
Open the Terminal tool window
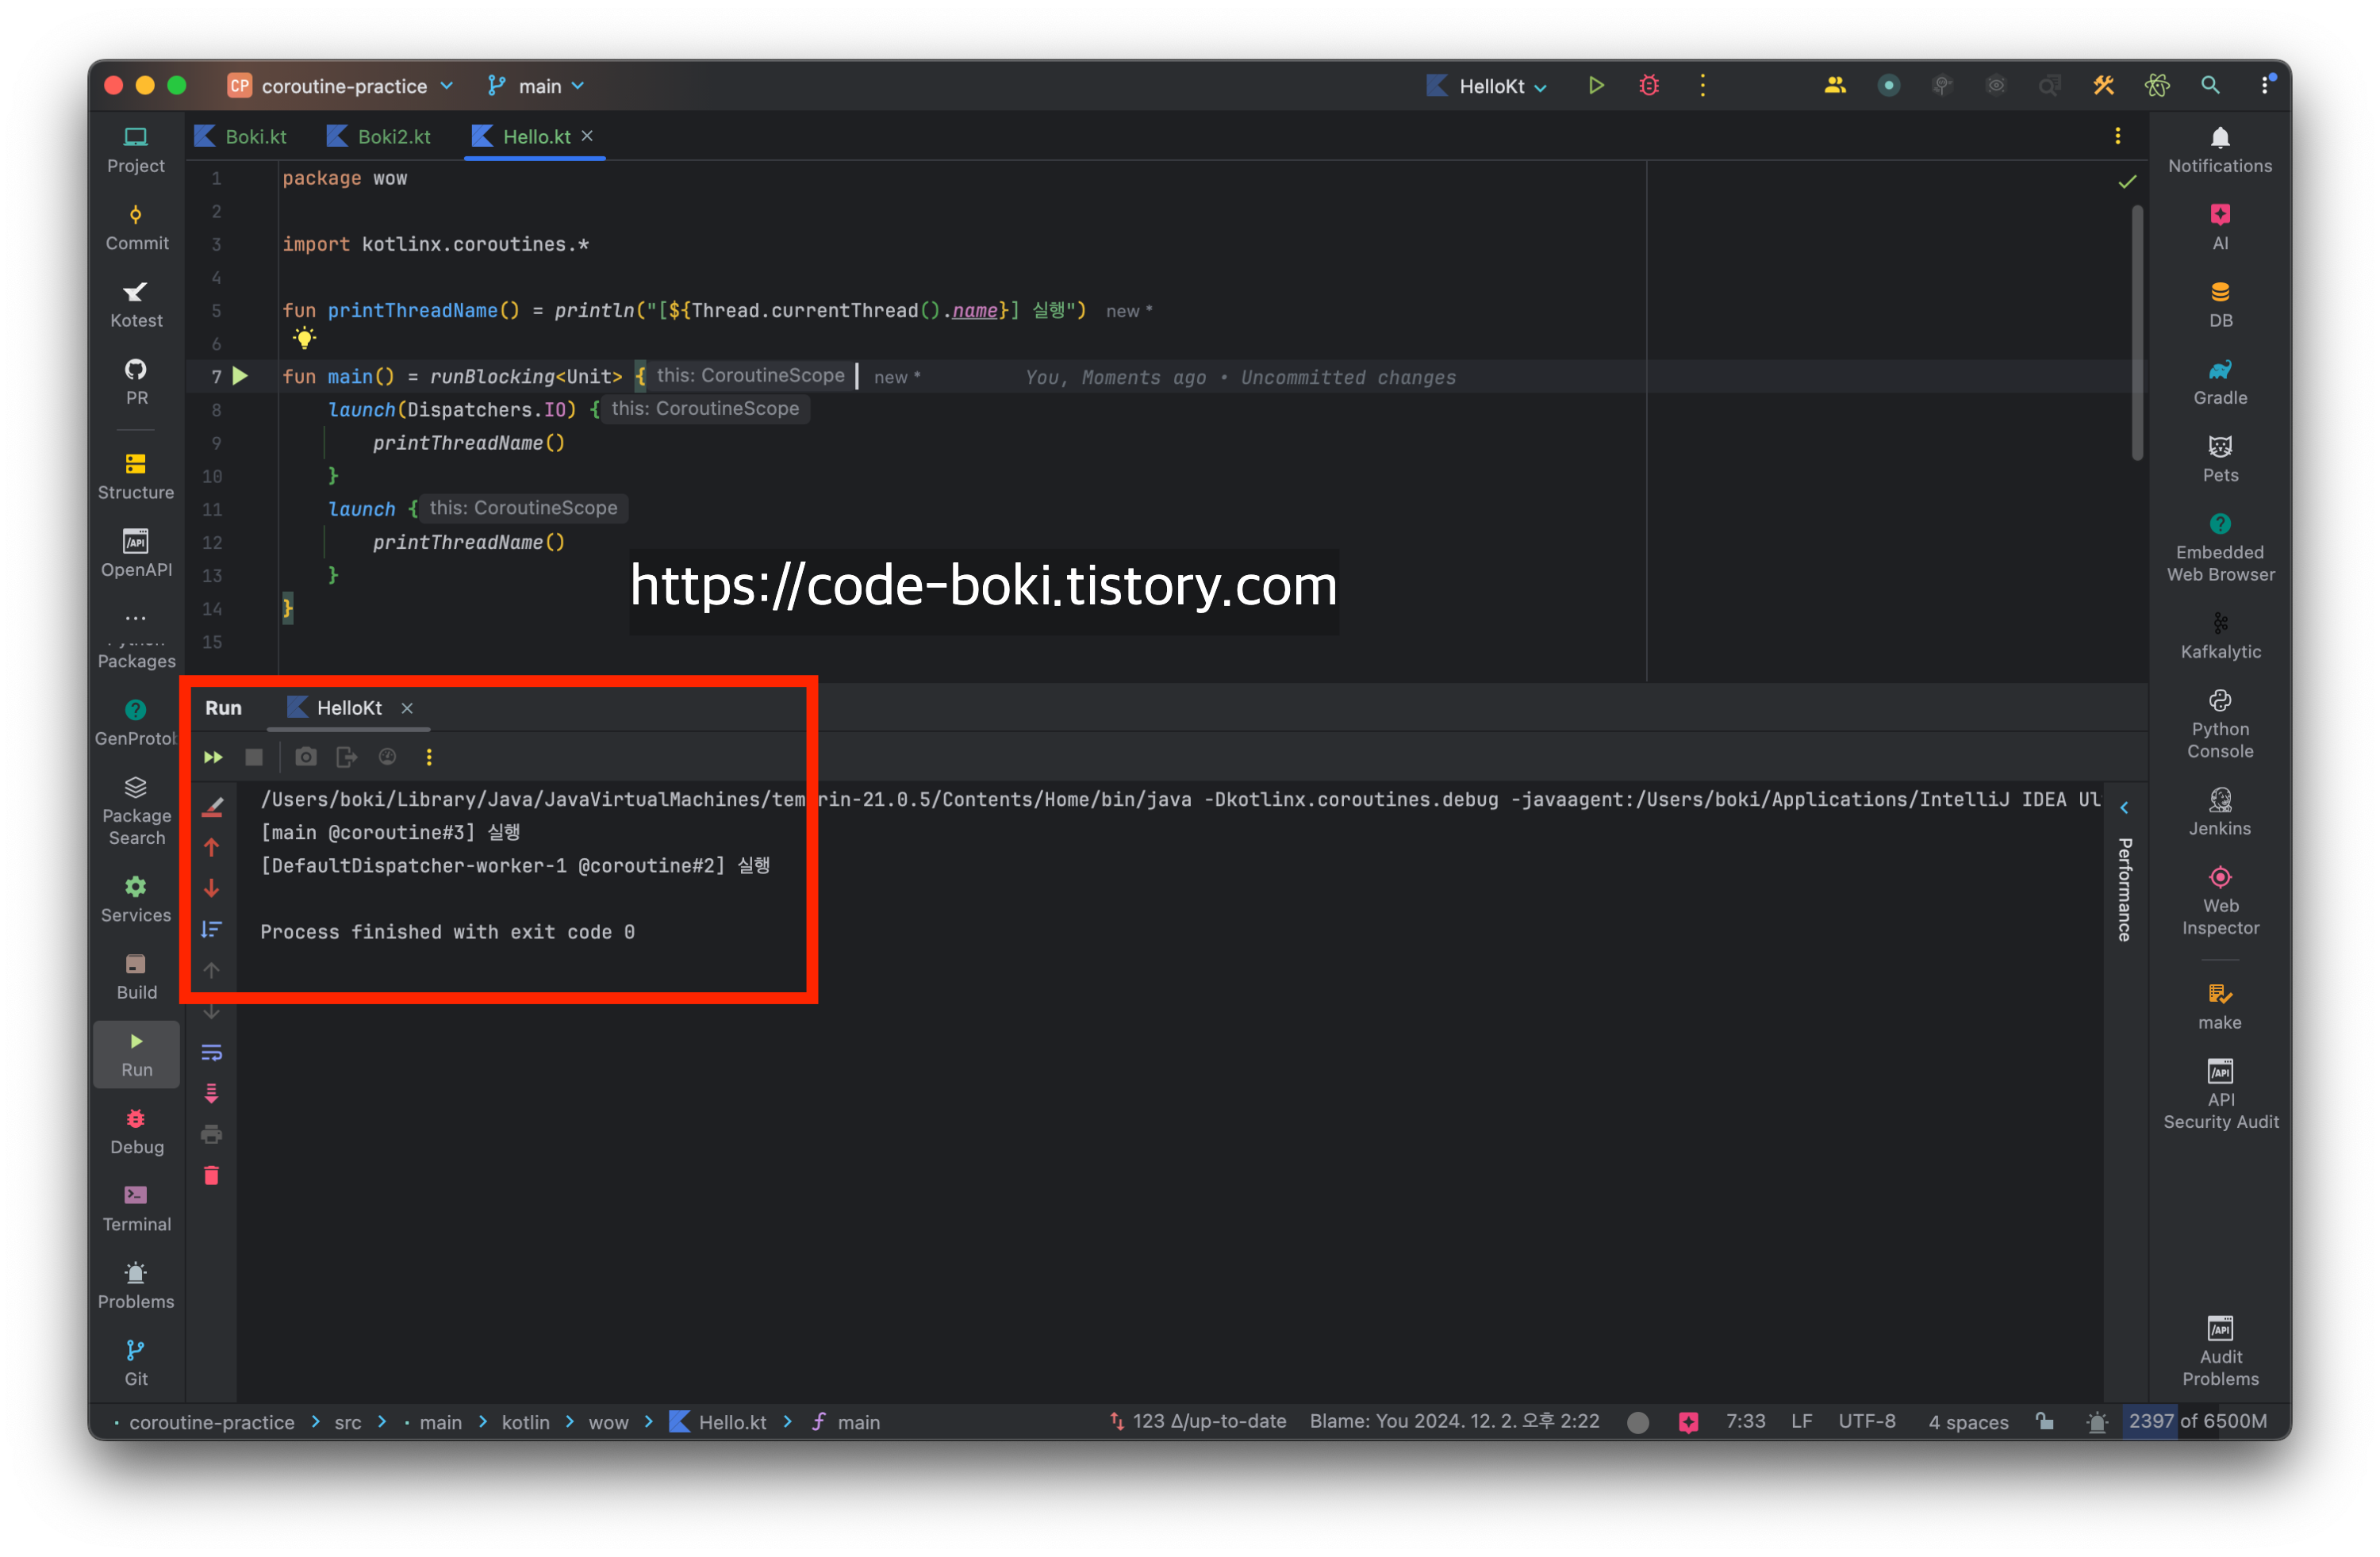pos(136,1207)
